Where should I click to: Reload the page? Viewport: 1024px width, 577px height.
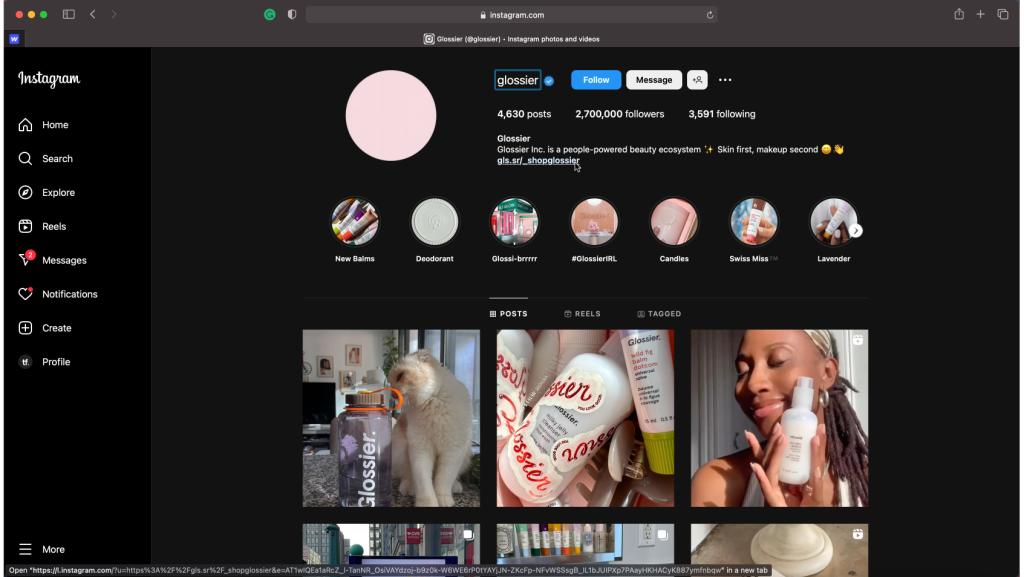710,15
